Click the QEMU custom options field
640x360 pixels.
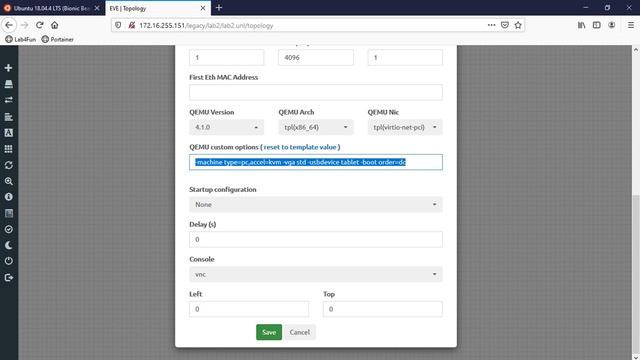pyautogui.click(x=316, y=162)
